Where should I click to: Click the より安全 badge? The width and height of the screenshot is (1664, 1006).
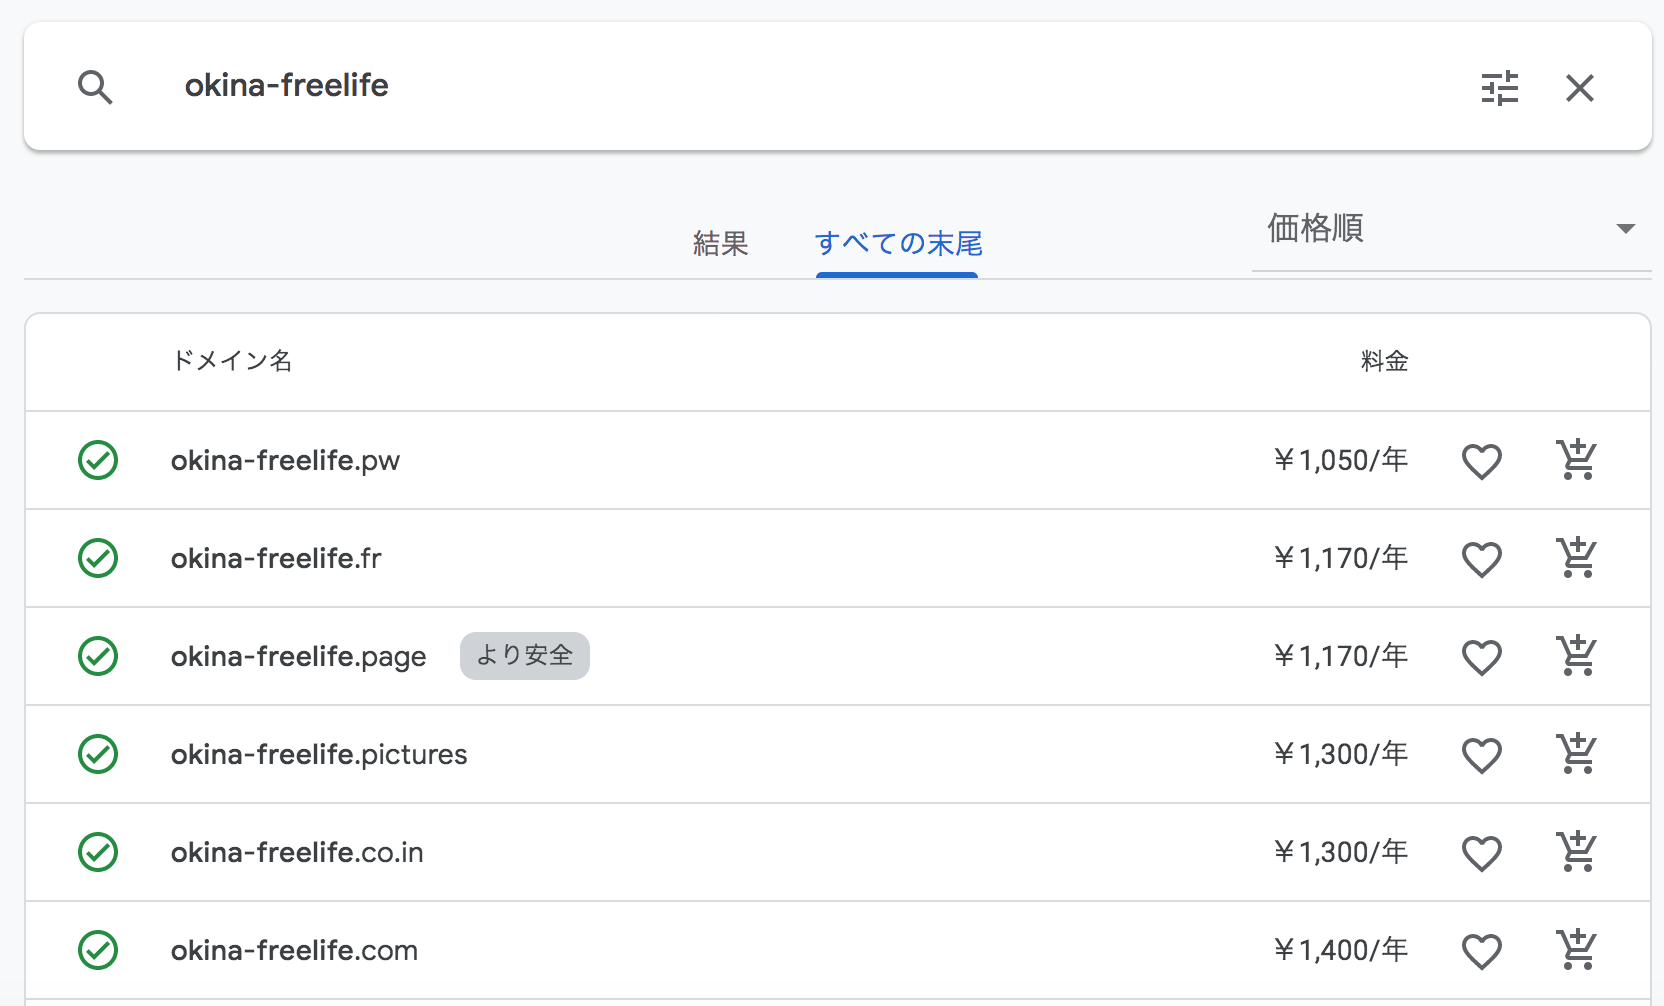525,656
